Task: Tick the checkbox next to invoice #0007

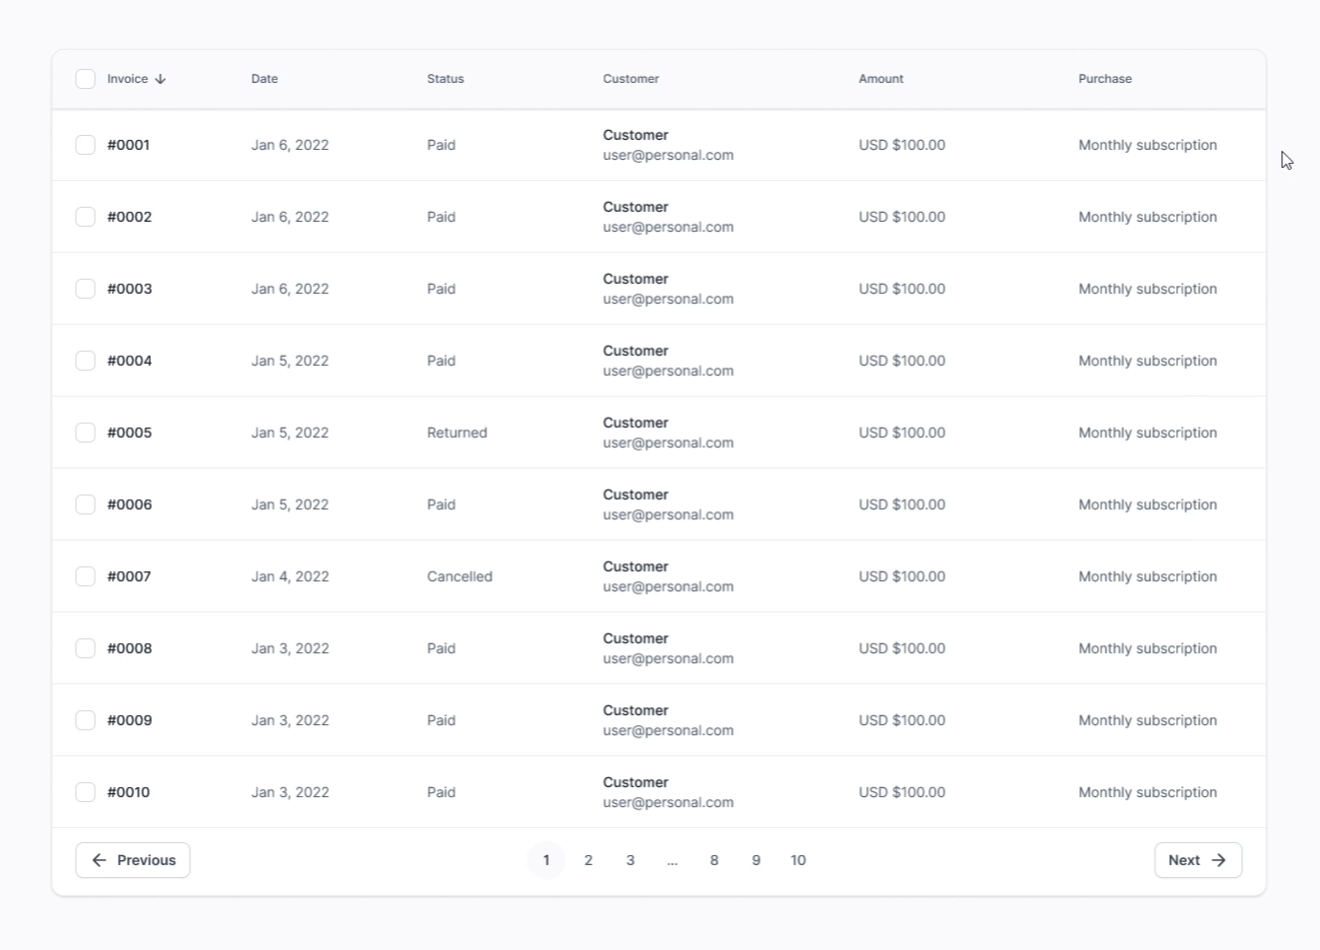Action: (85, 577)
